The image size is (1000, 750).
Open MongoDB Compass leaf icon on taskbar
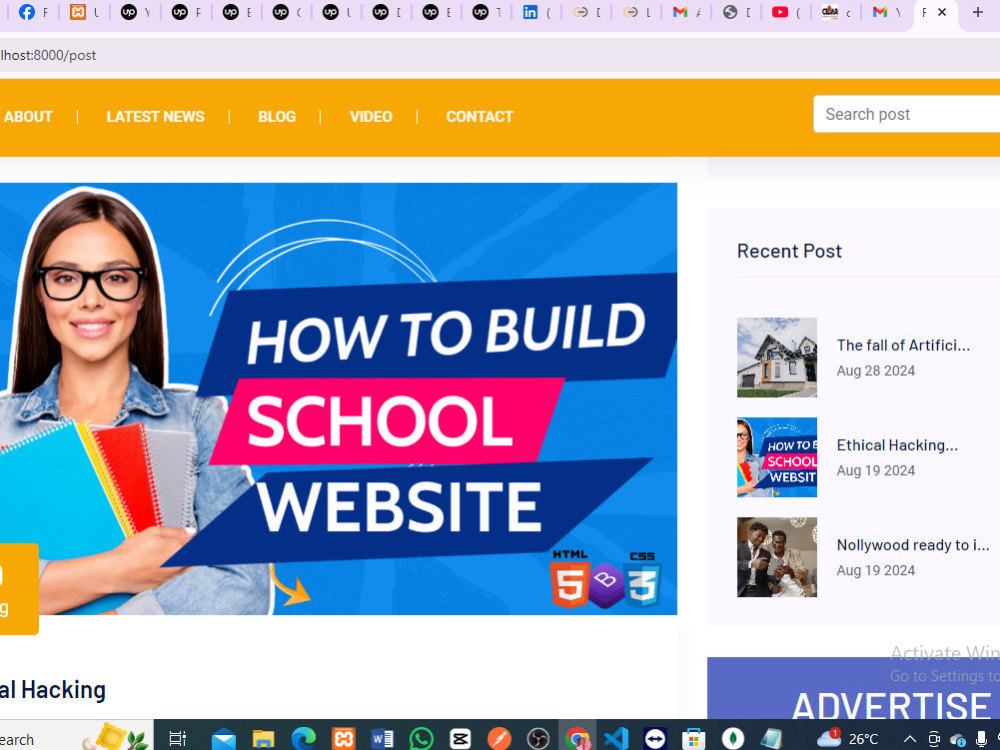point(733,739)
